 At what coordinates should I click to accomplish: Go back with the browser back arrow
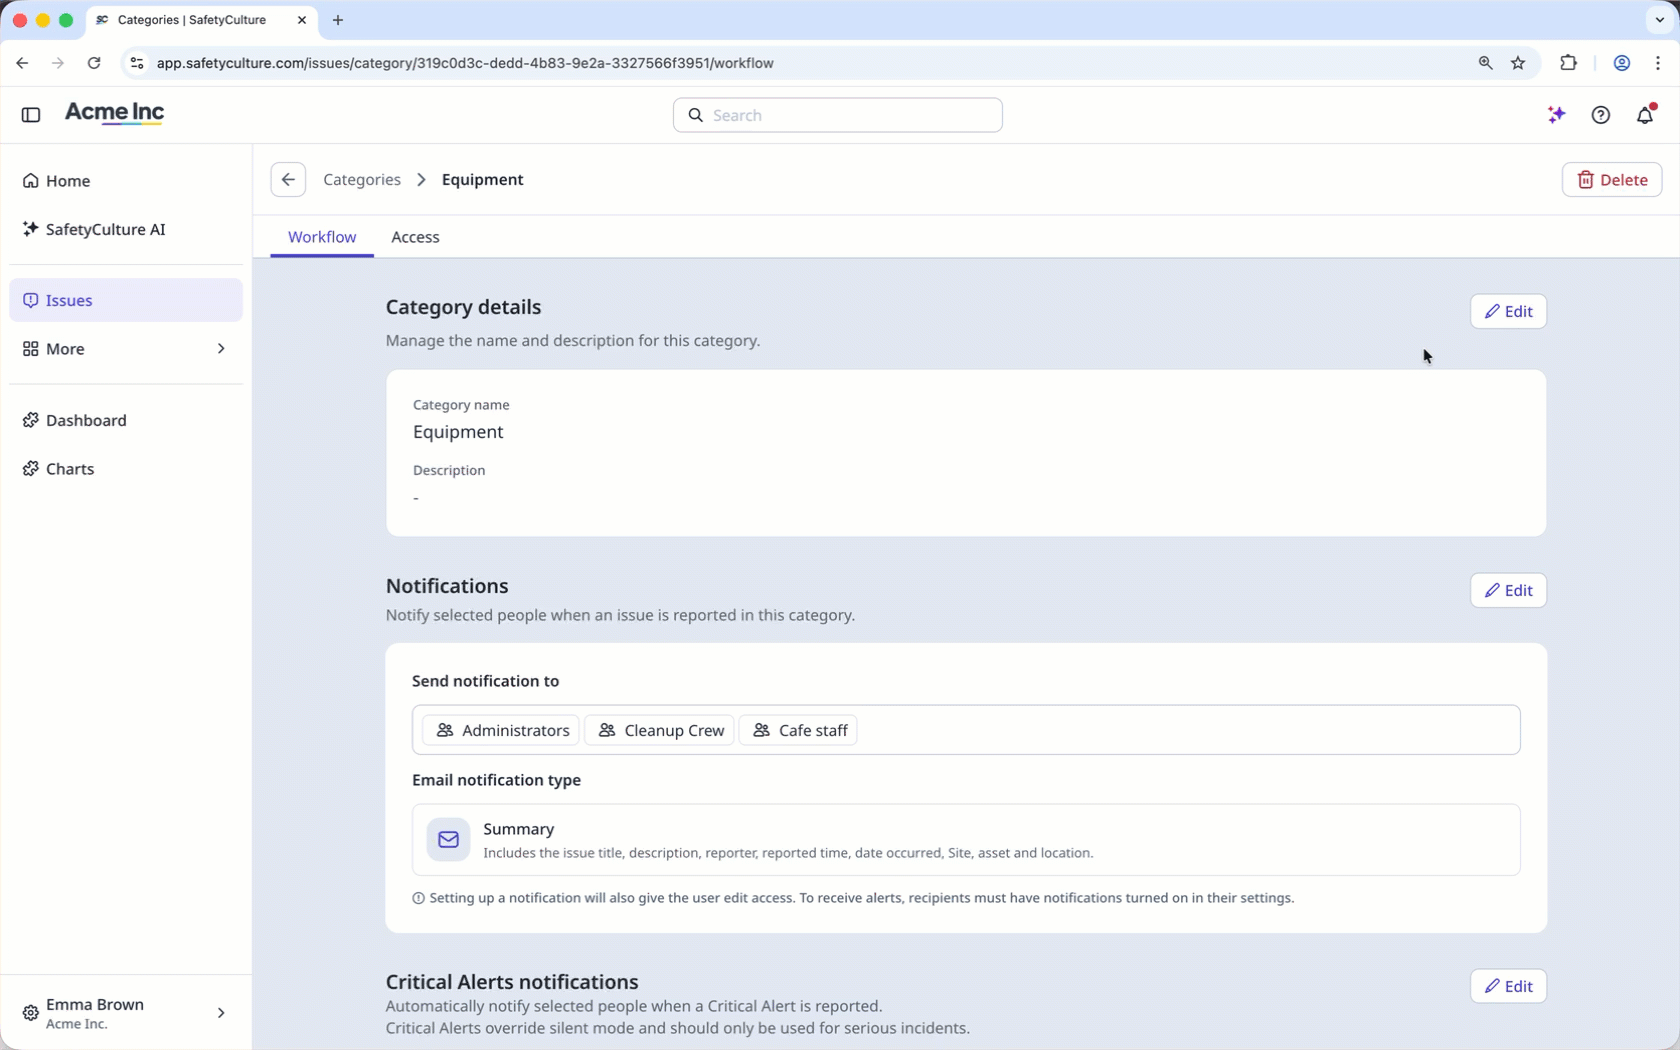(x=22, y=63)
